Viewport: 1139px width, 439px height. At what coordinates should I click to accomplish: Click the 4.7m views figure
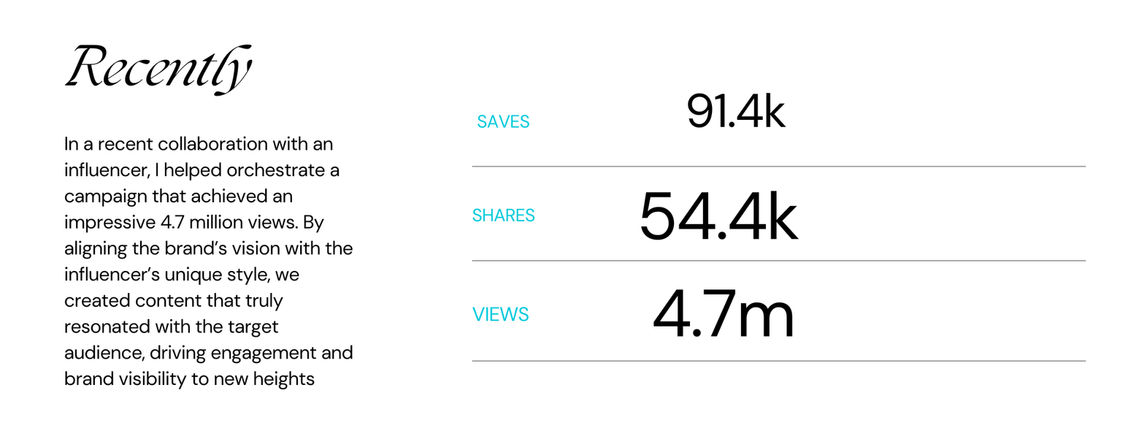pos(723,315)
